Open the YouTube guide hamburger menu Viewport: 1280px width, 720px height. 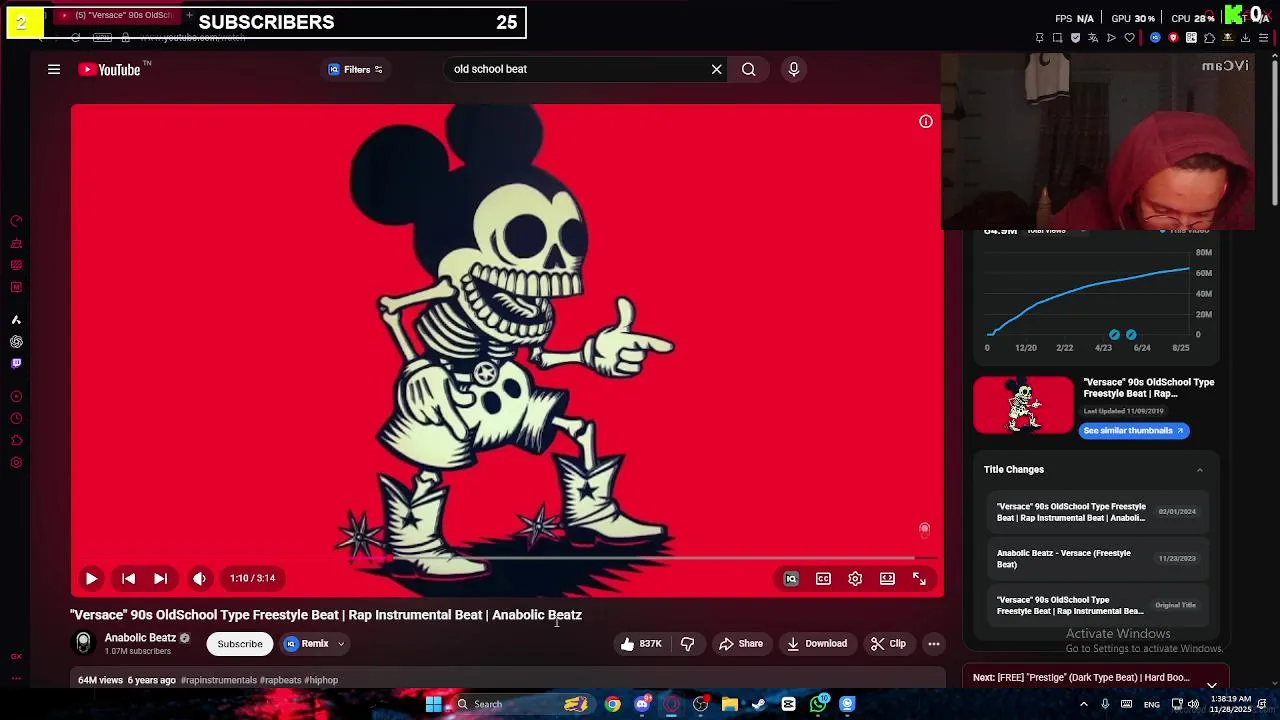[54, 69]
